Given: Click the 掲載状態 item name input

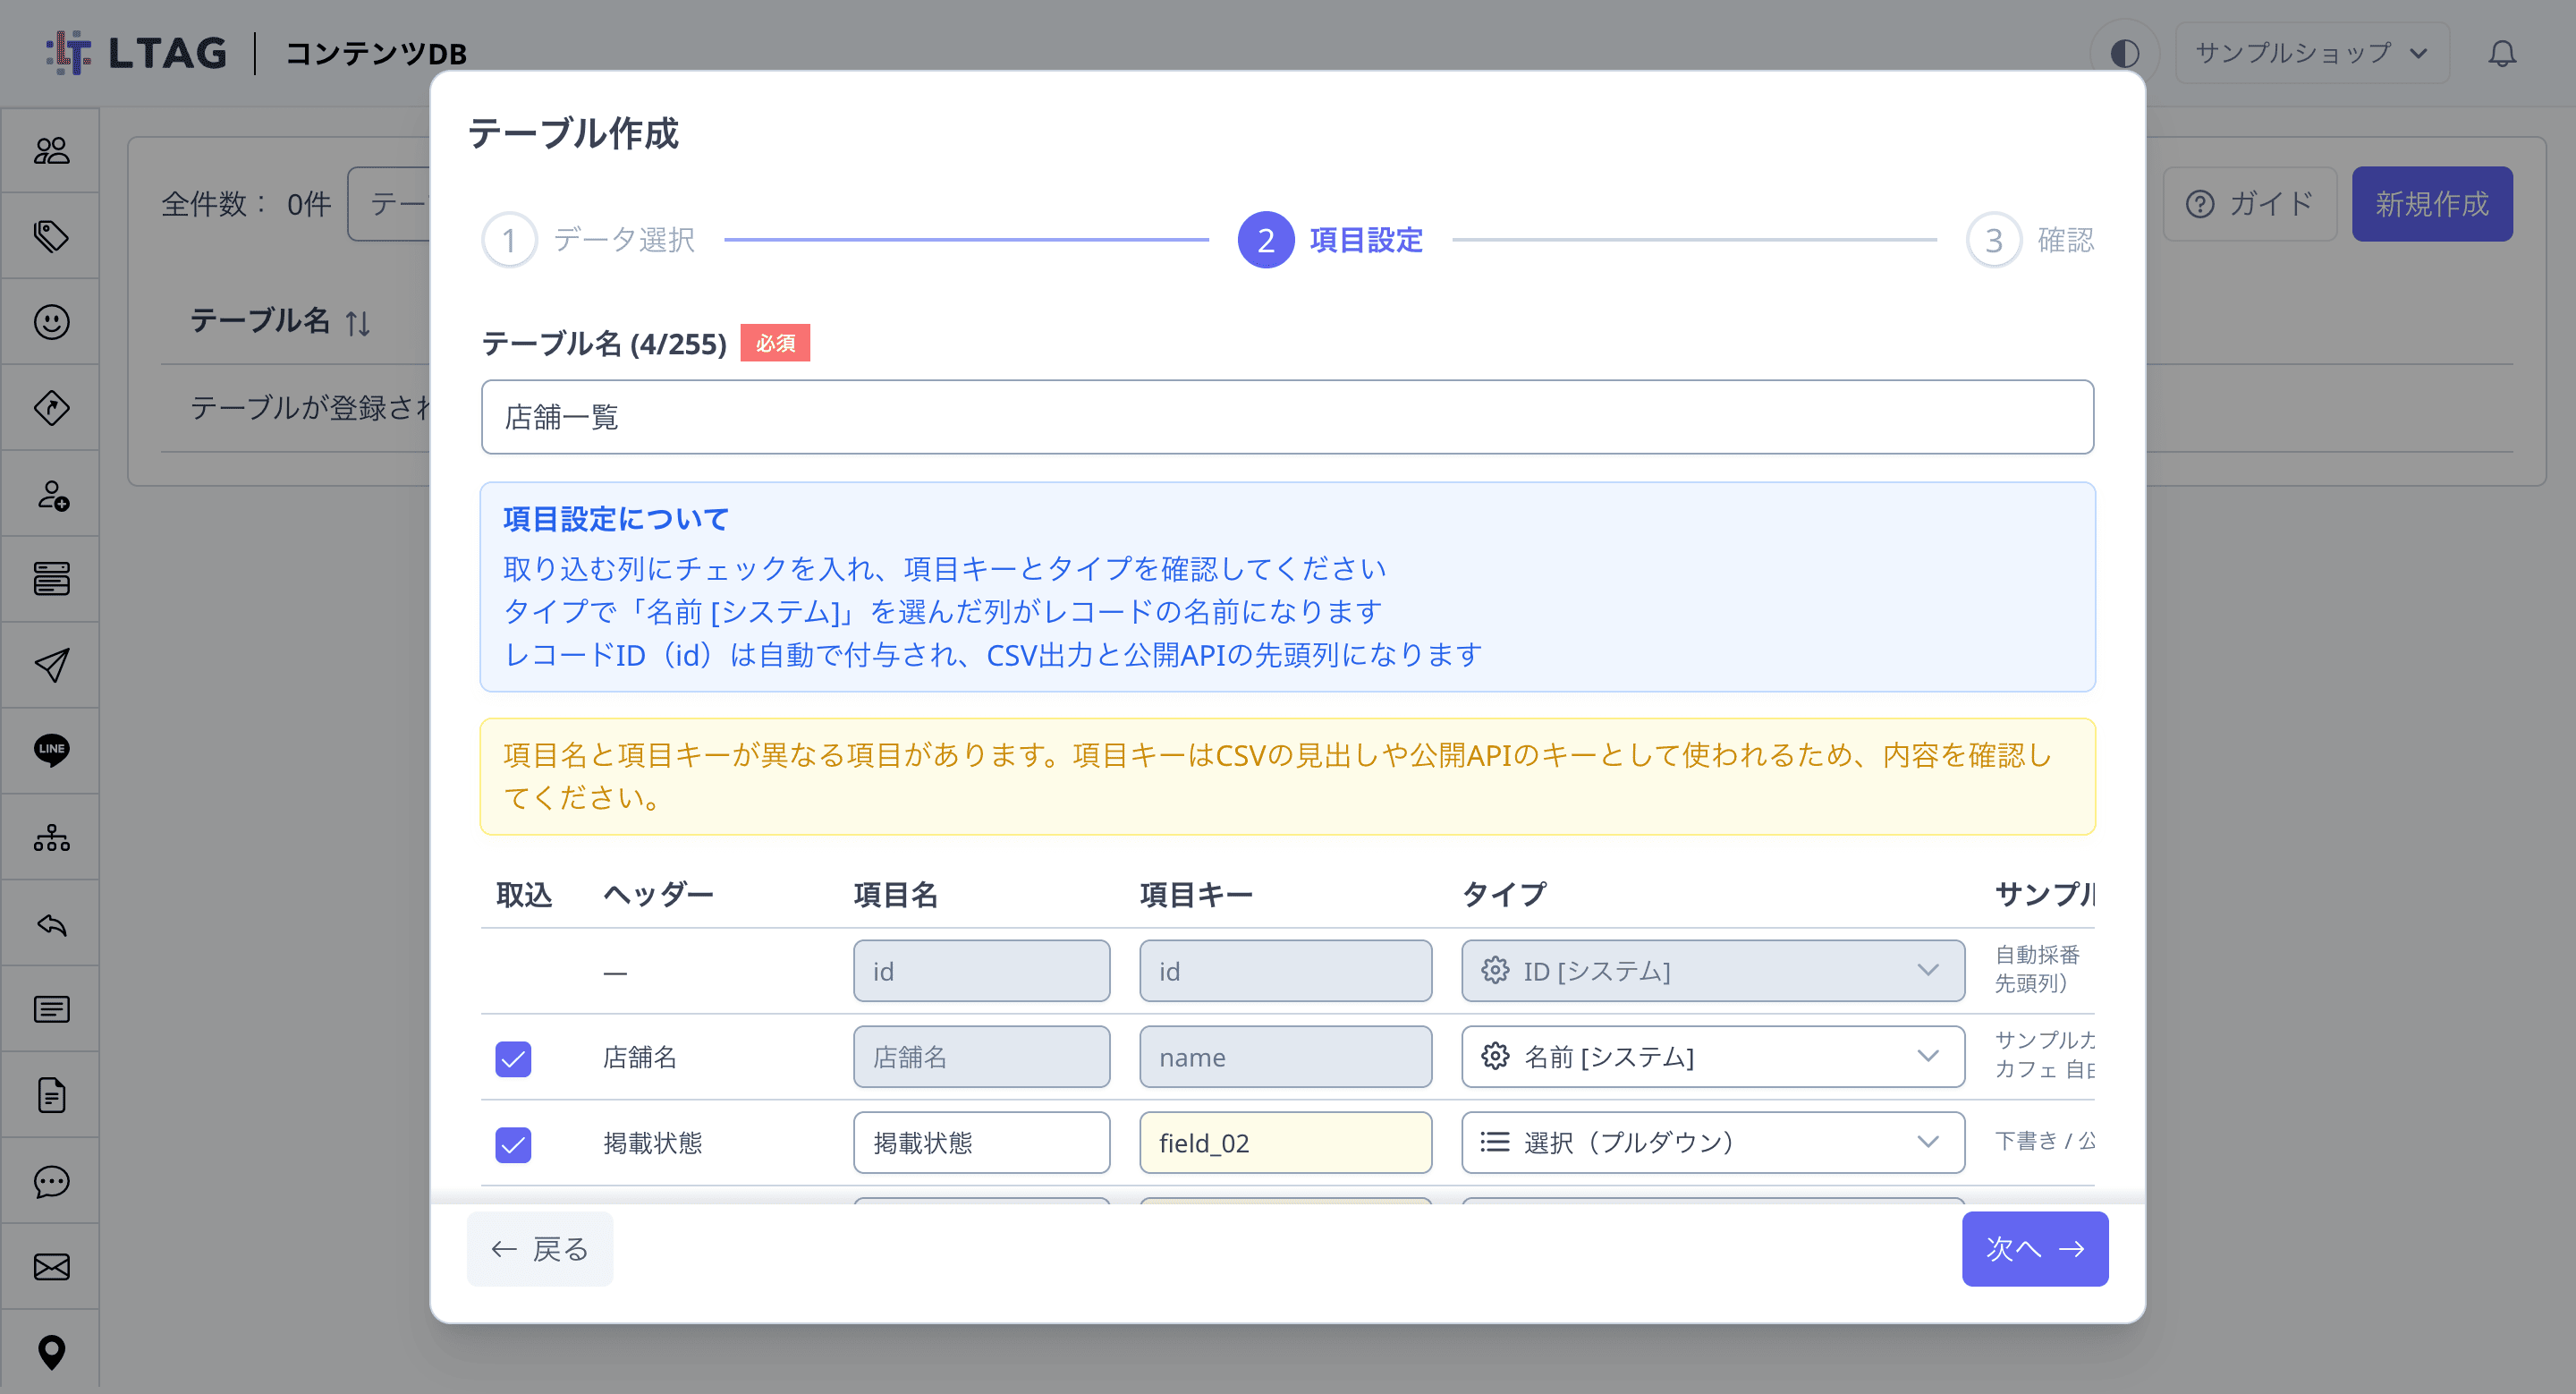Looking at the screenshot, I should pos(981,1143).
